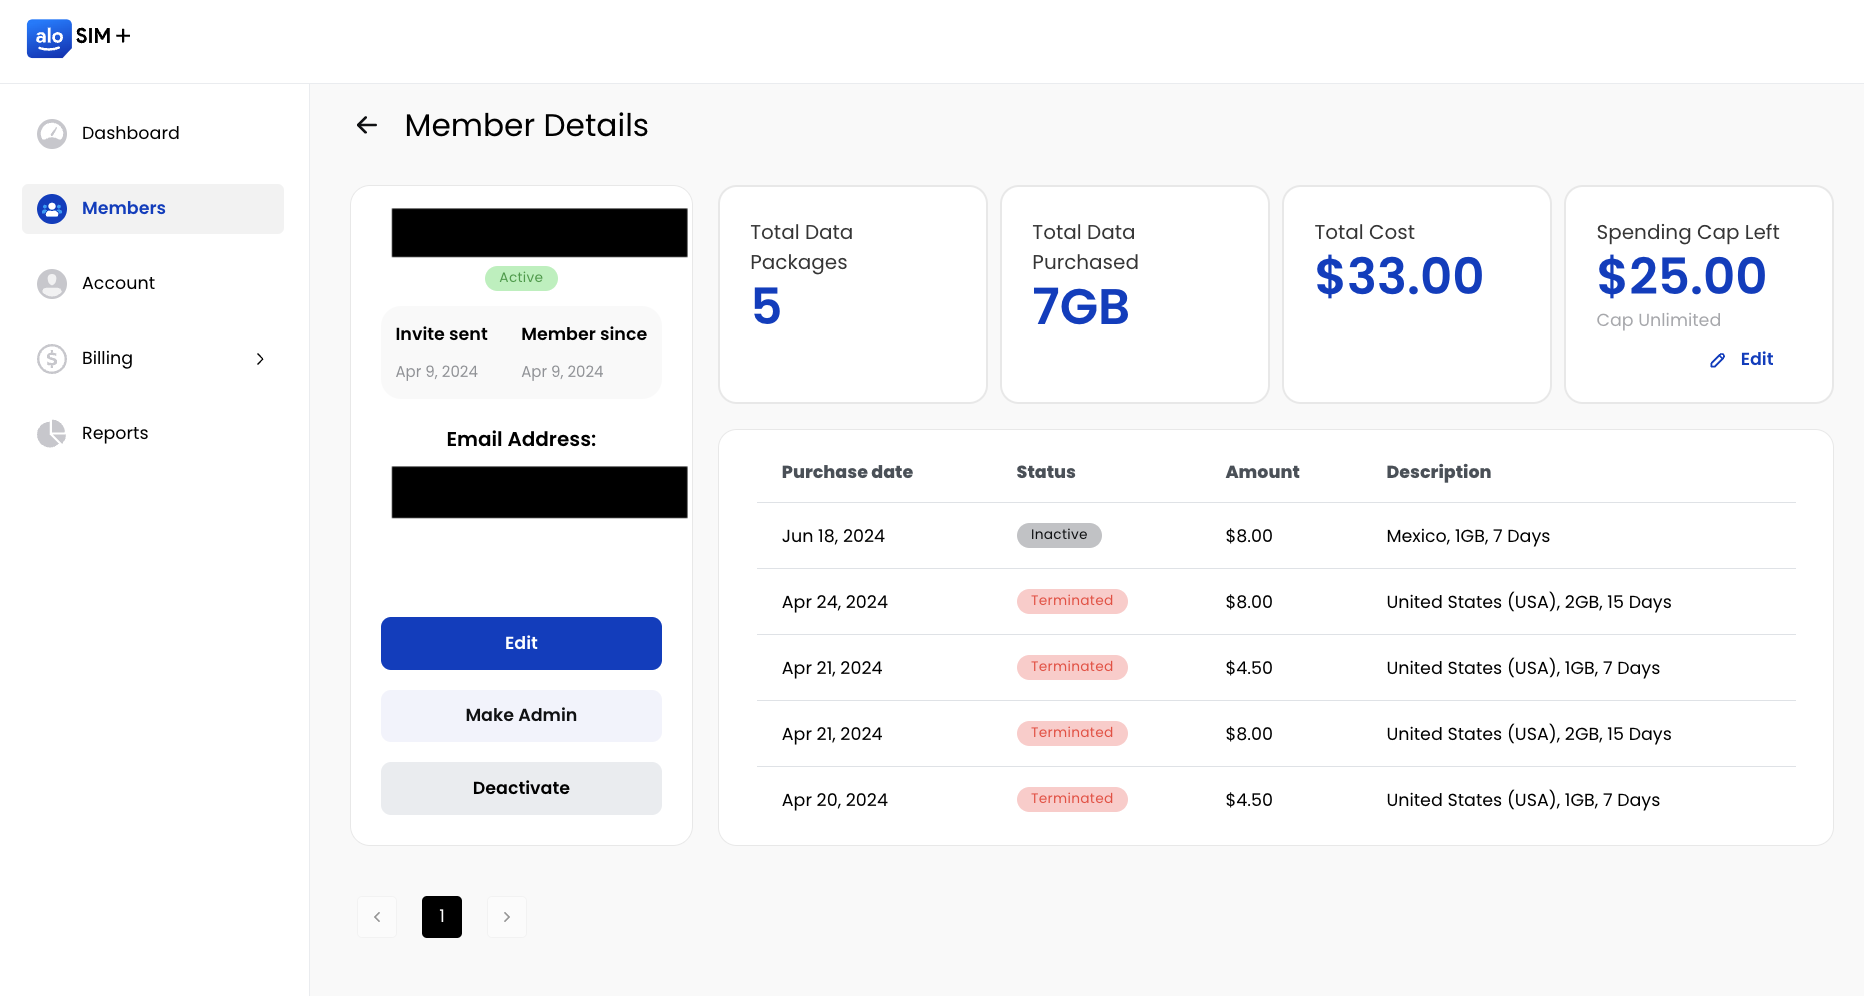Open the Reports menu item
Screen dimensions: 1864x996
tap(115, 434)
